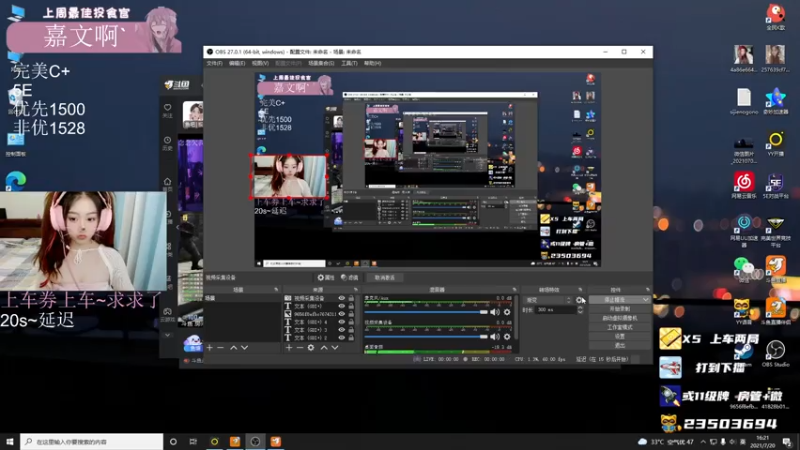Open transition properties gear in Scene Transitions
Viewport: 800px width, 450px height.
click(x=579, y=300)
